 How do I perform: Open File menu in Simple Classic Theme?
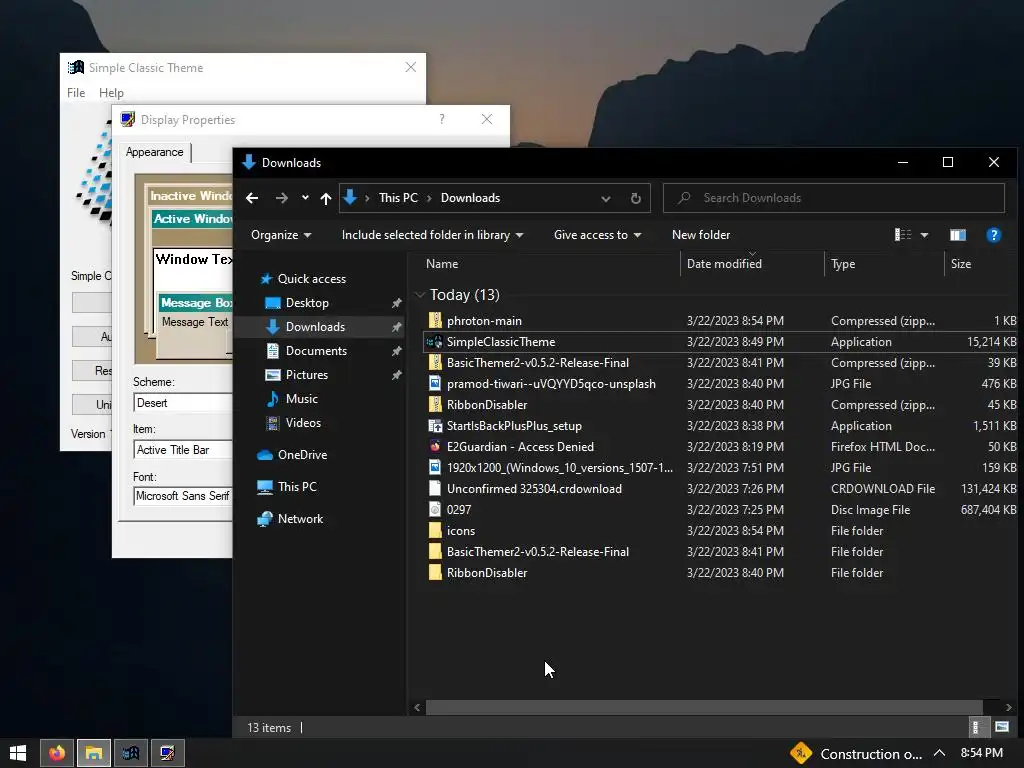tap(76, 93)
